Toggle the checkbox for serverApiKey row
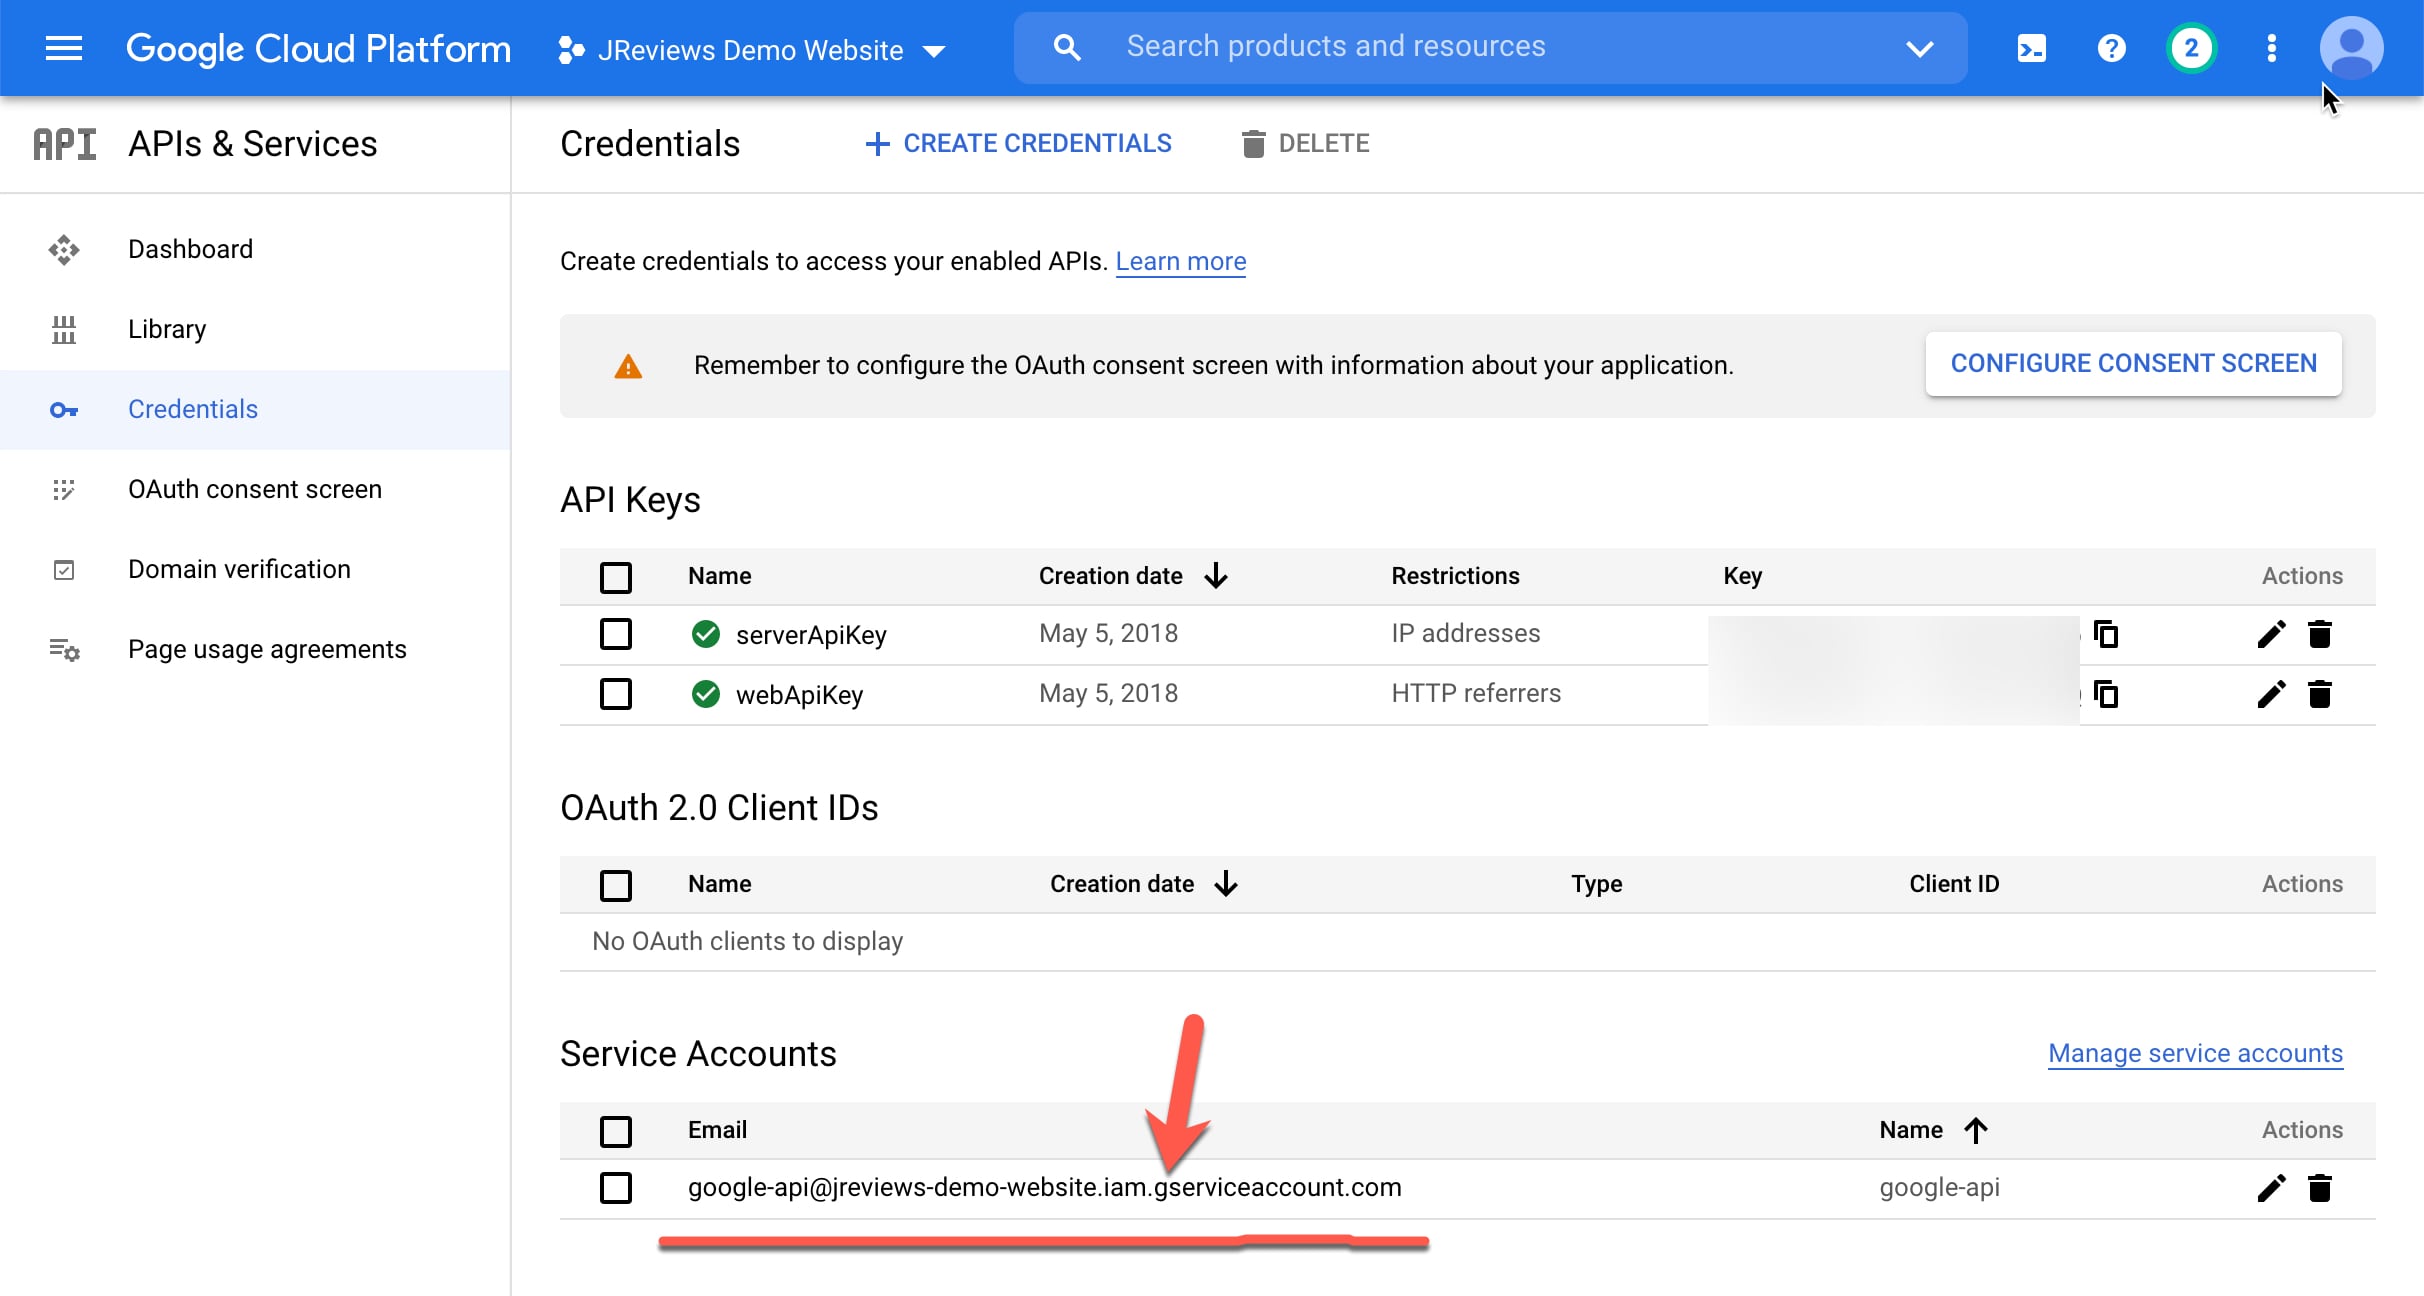Viewport: 2424px width, 1296px height. tap(616, 634)
